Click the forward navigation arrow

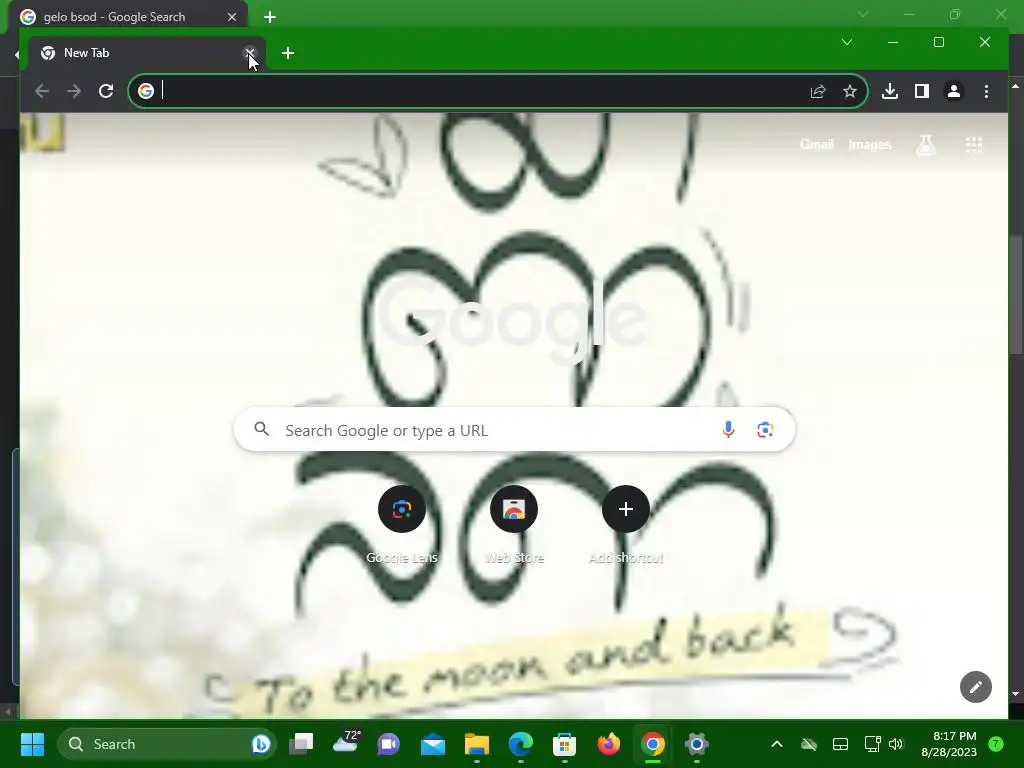point(74,91)
